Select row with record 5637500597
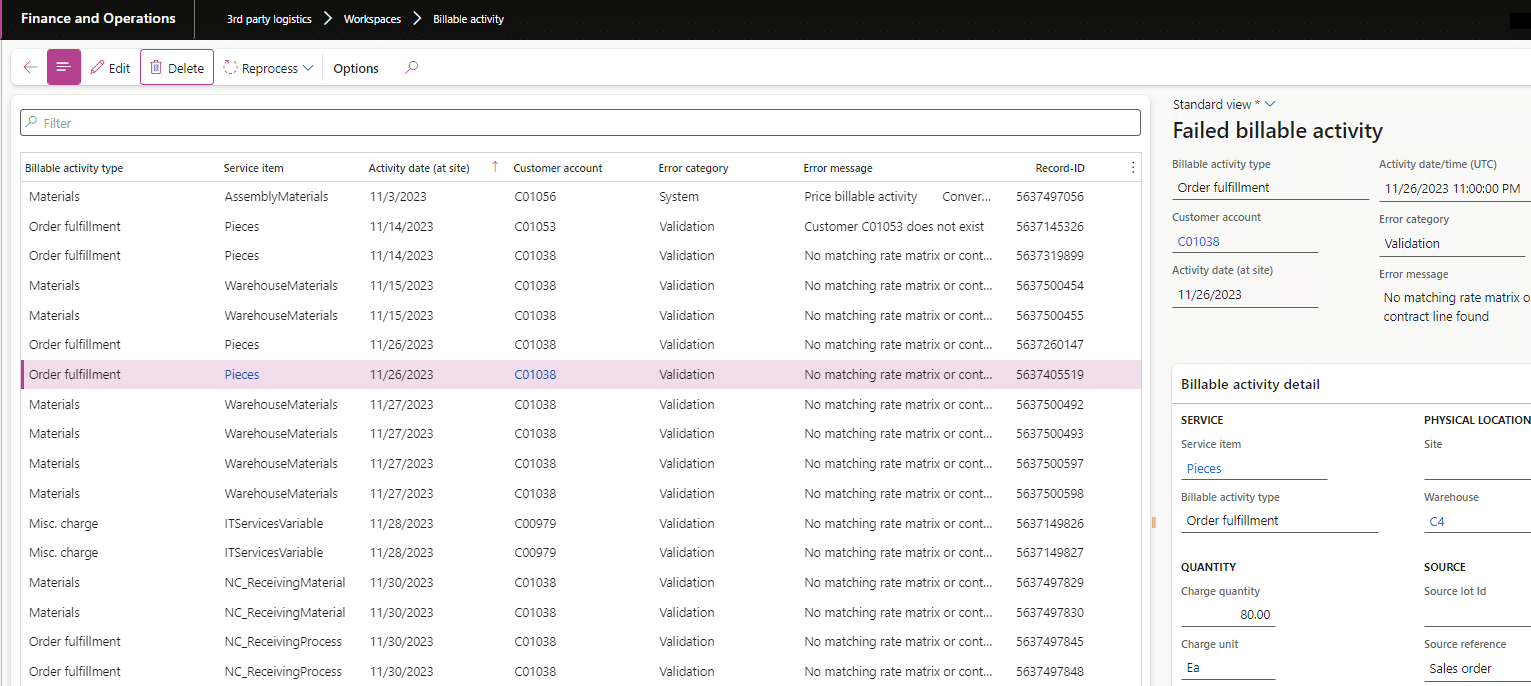The width and height of the screenshot is (1531, 686). click(x=580, y=463)
